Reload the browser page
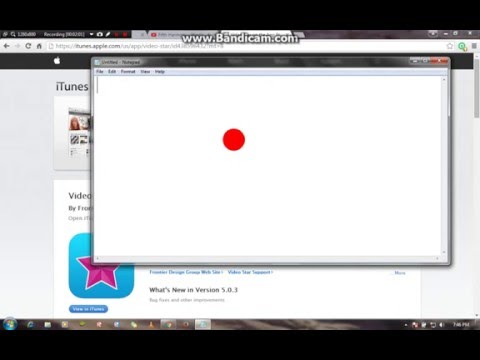The image size is (480, 360). tap(28, 46)
